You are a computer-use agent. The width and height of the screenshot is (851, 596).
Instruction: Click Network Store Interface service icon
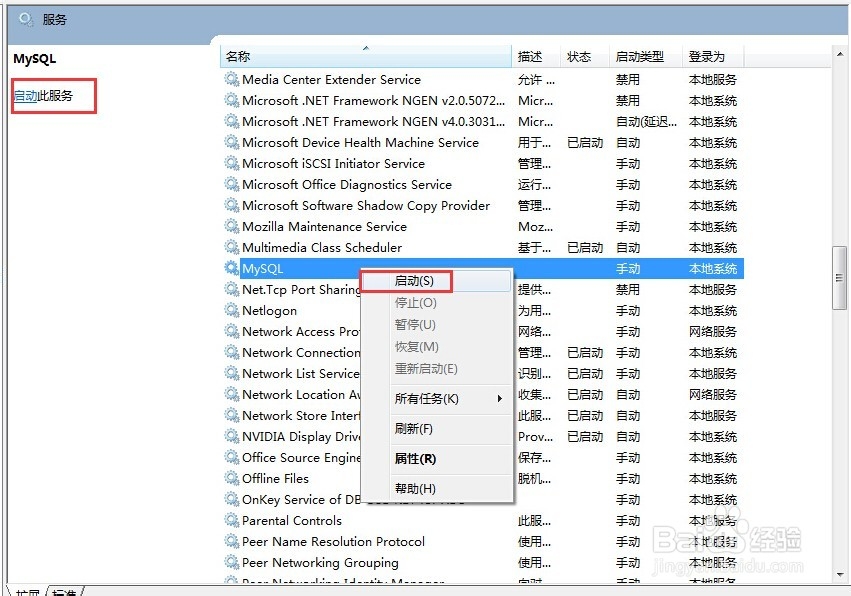(232, 415)
